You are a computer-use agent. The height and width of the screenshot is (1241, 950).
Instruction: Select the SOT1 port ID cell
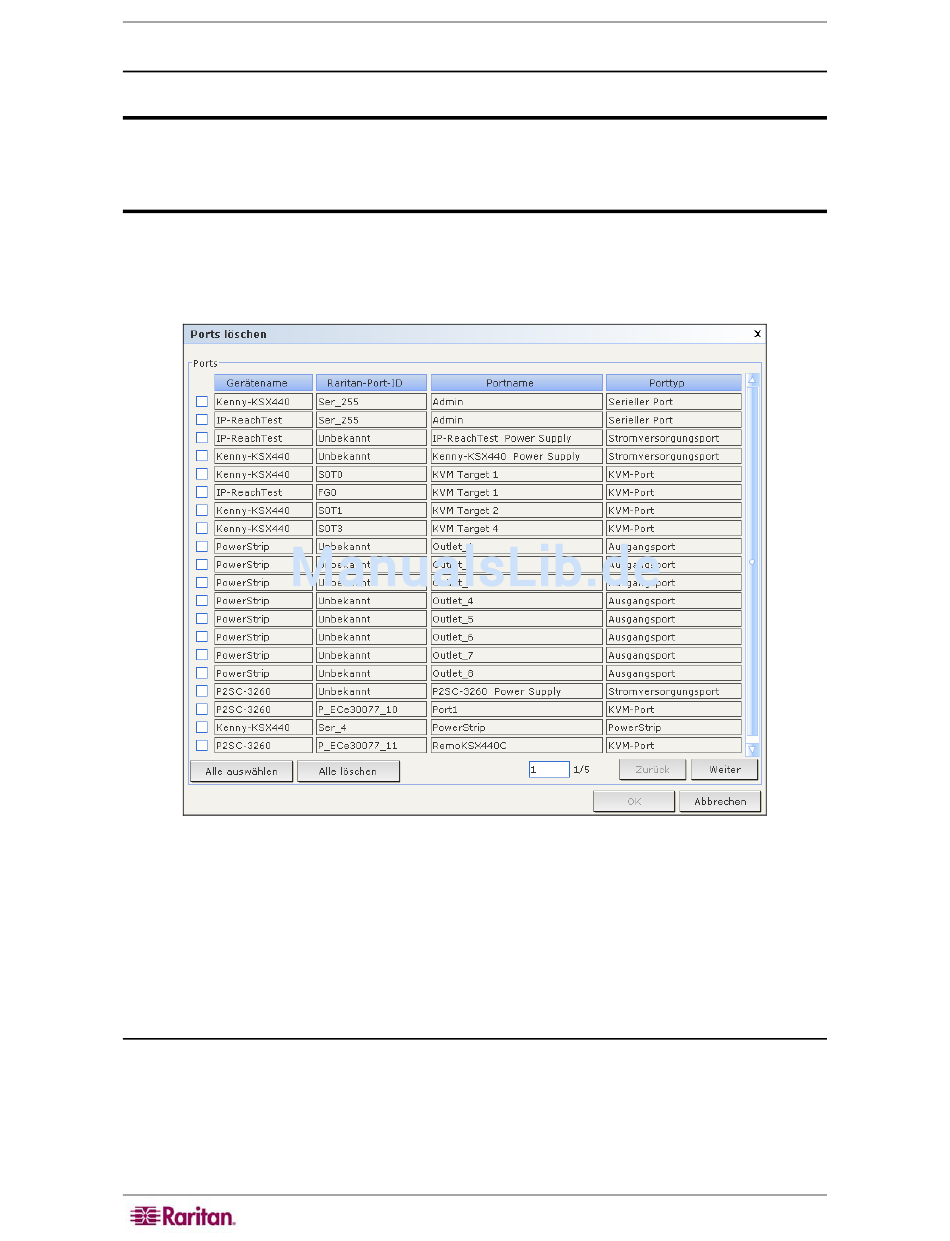point(371,510)
